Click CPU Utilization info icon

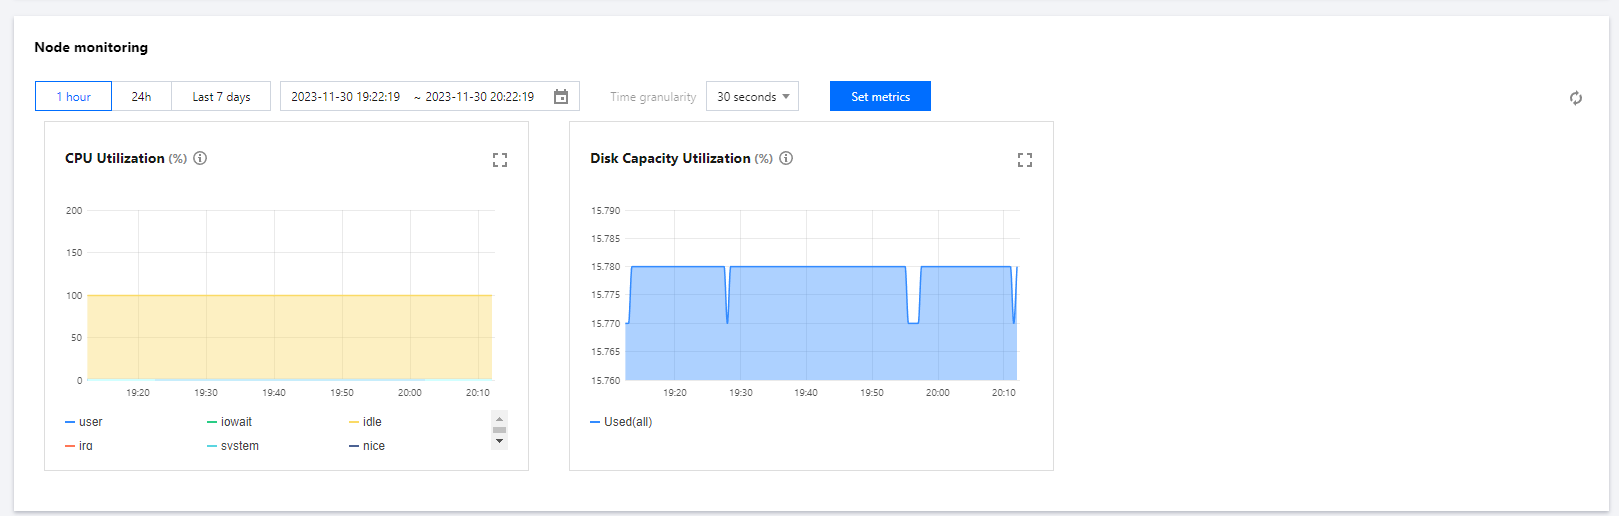pyautogui.click(x=200, y=158)
